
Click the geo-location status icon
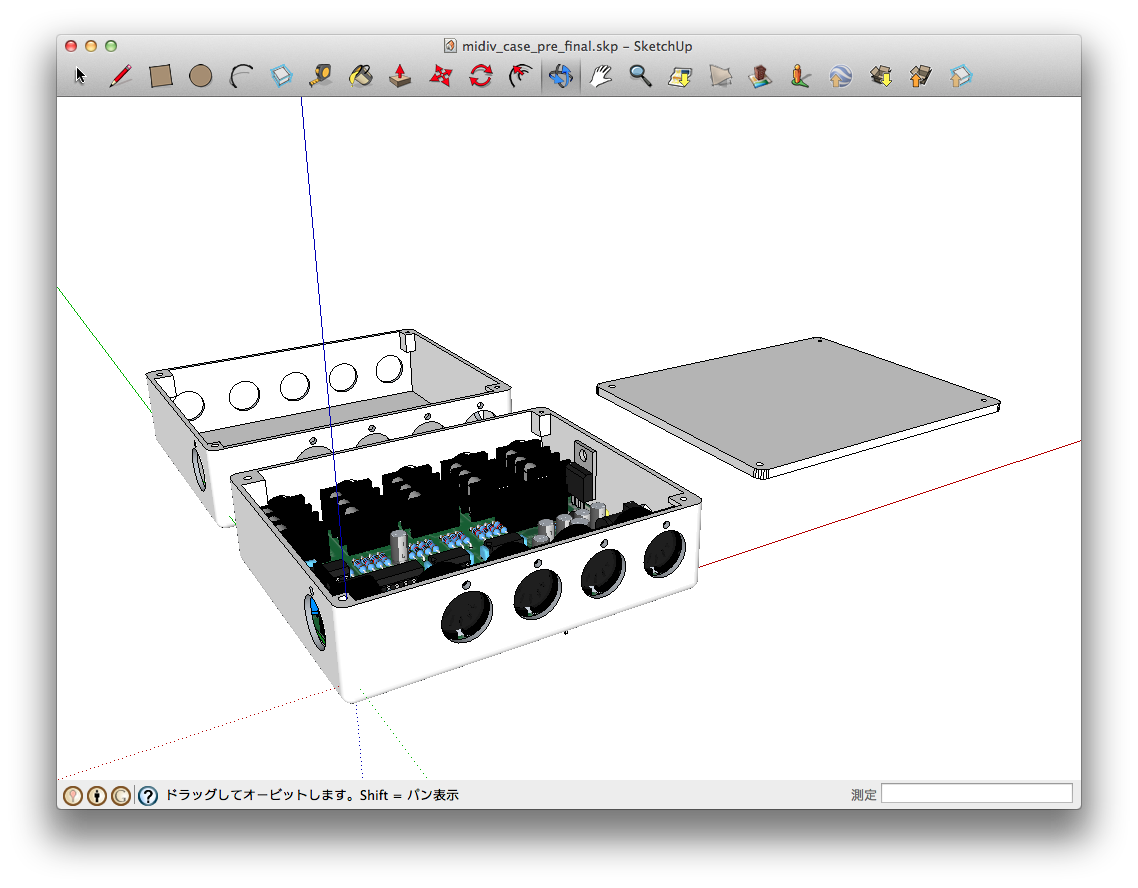coord(73,796)
